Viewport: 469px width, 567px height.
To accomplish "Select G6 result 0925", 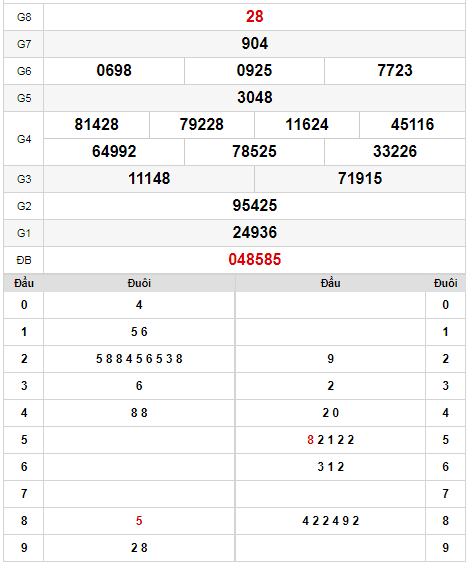I will click(x=254, y=71).
